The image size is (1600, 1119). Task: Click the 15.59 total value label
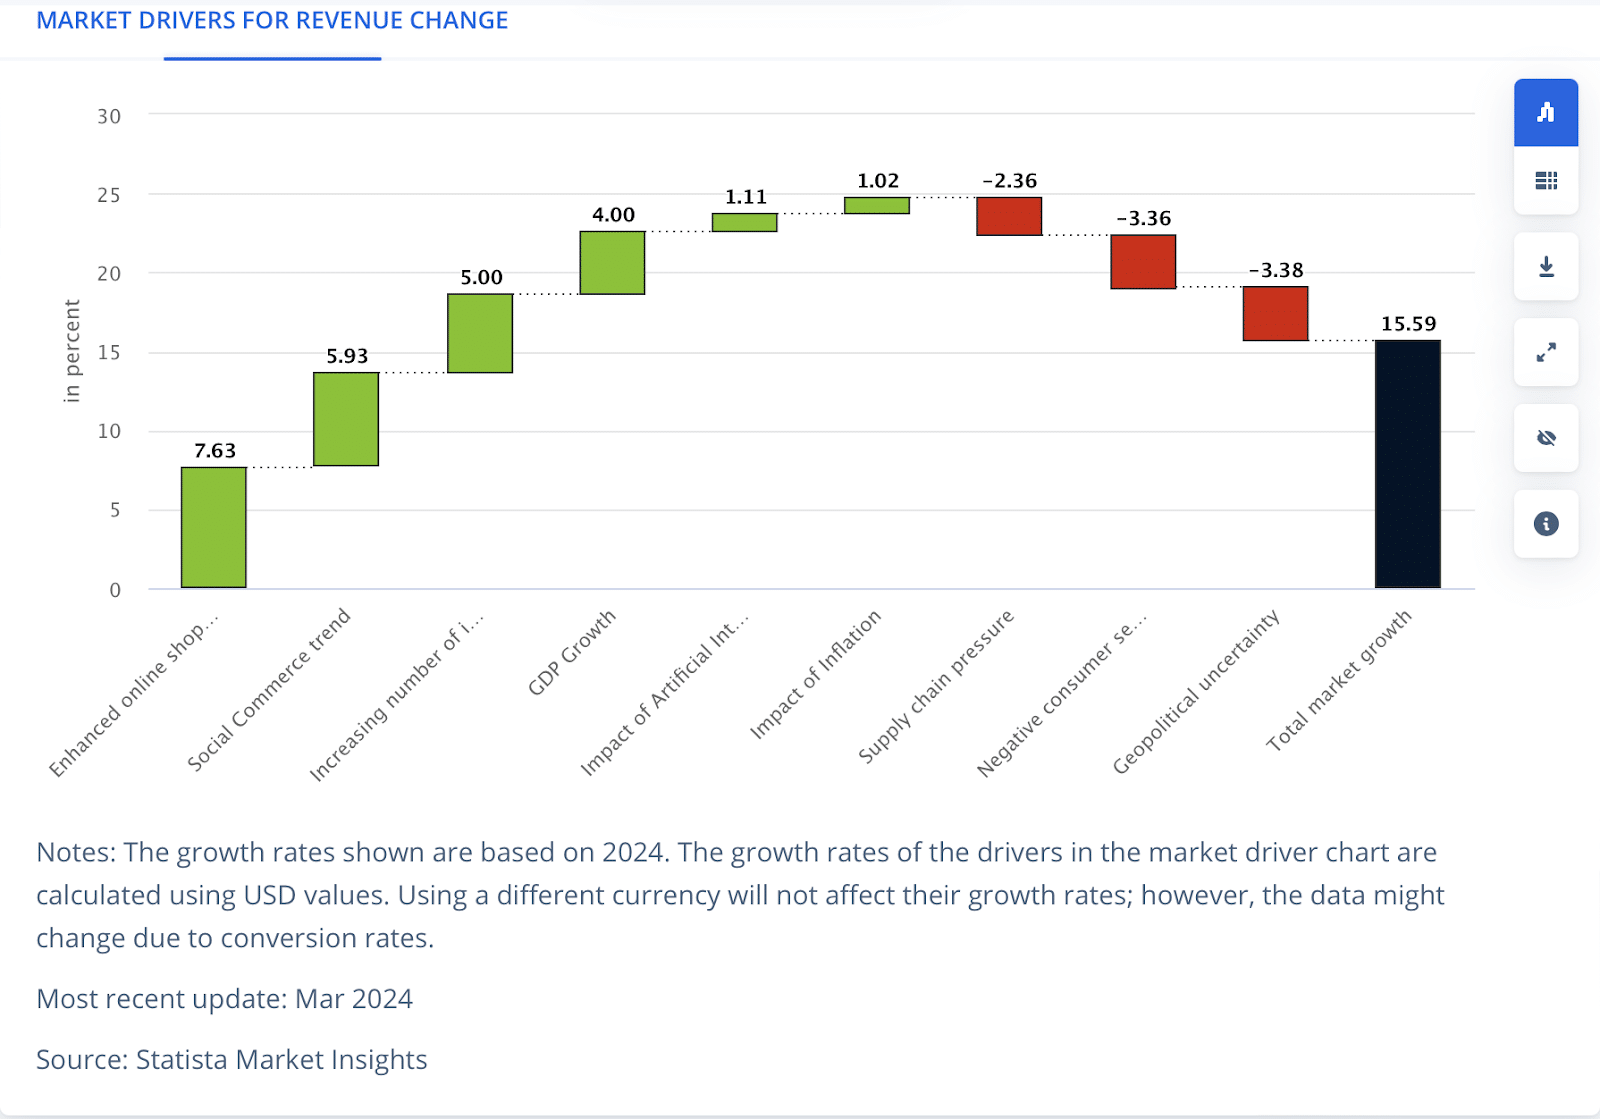pos(1408,324)
